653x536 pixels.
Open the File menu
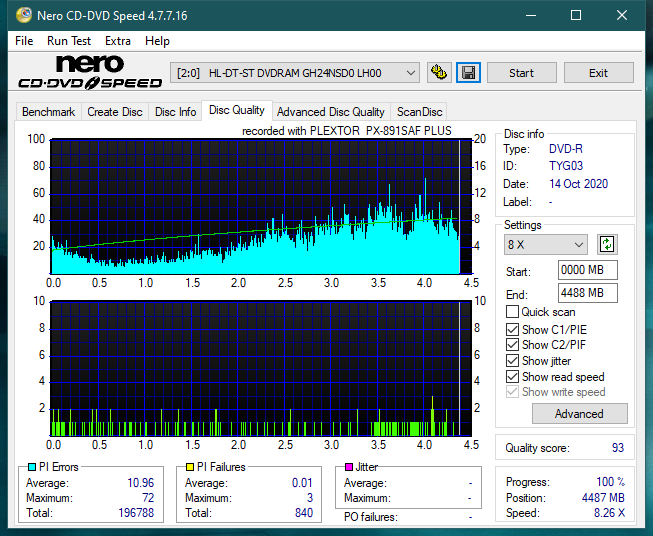24,41
